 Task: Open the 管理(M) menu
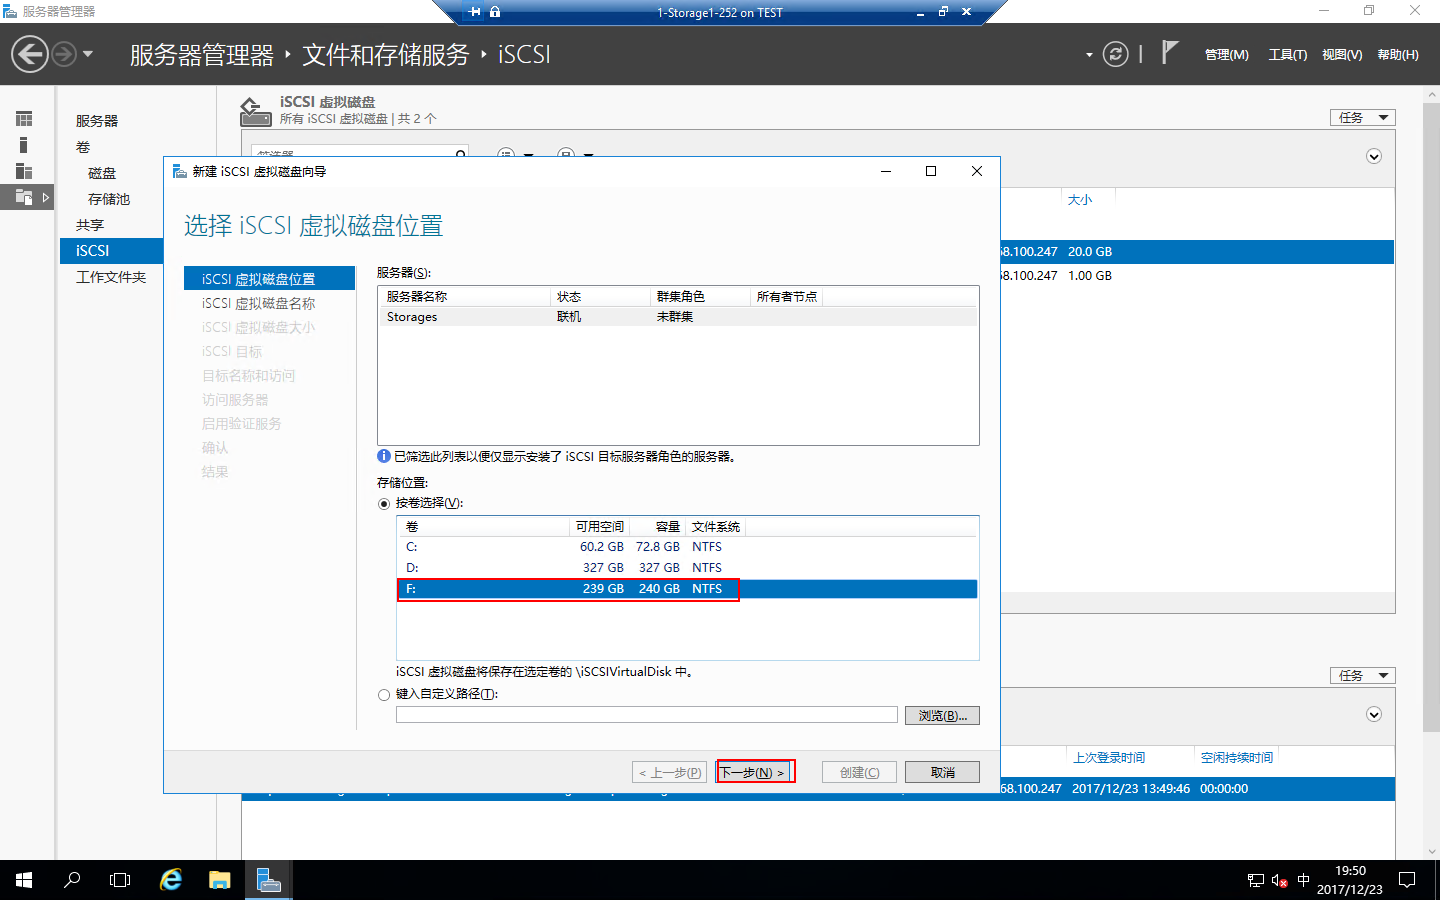[x=1226, y=55]
